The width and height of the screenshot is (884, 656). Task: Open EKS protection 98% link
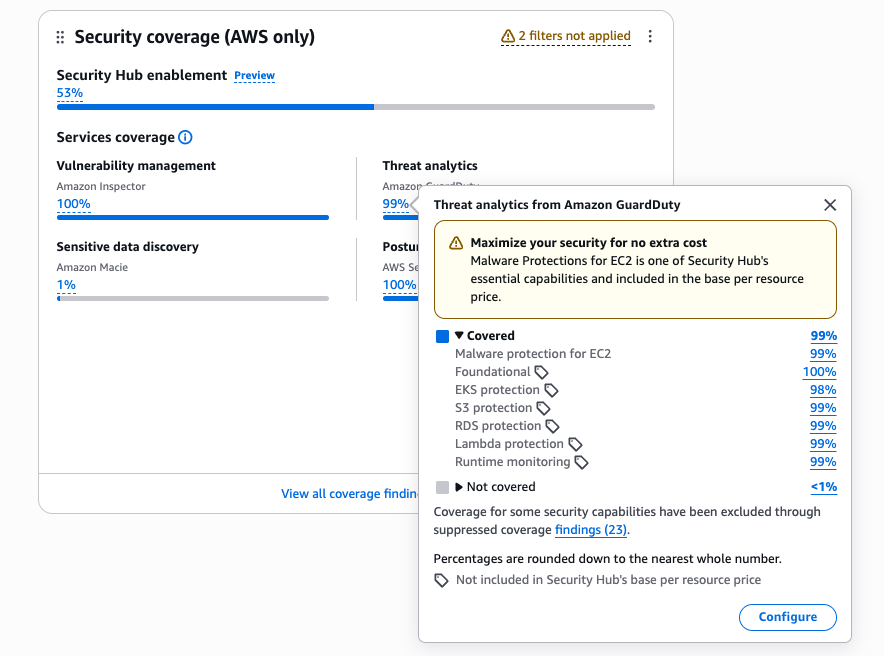pos(823,390)
